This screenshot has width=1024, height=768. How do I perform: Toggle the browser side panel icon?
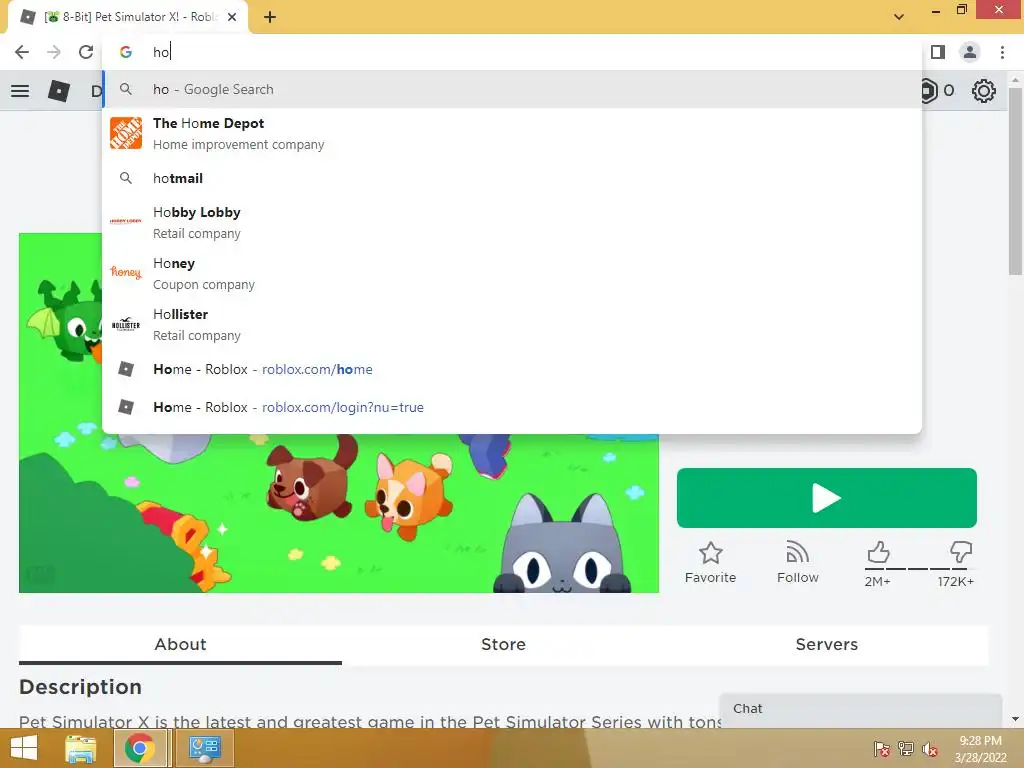coord(938,52)
